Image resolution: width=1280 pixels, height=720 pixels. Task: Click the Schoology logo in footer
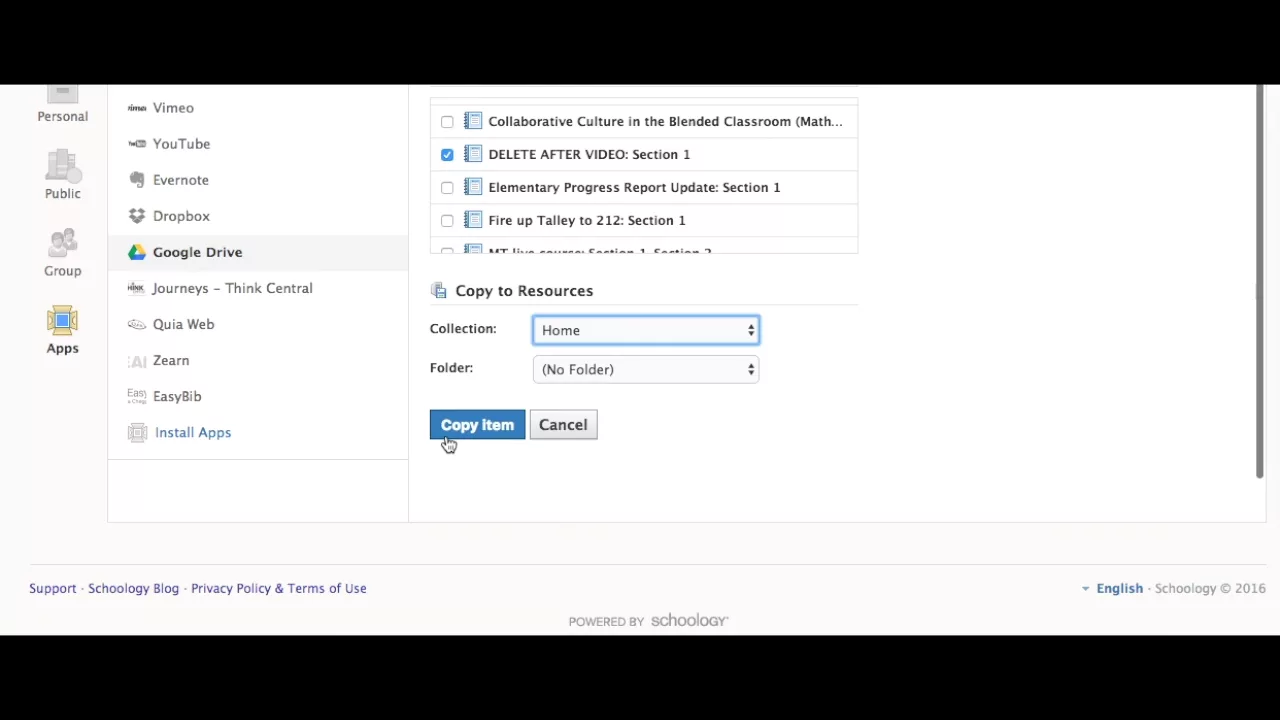tap(689, 621)
